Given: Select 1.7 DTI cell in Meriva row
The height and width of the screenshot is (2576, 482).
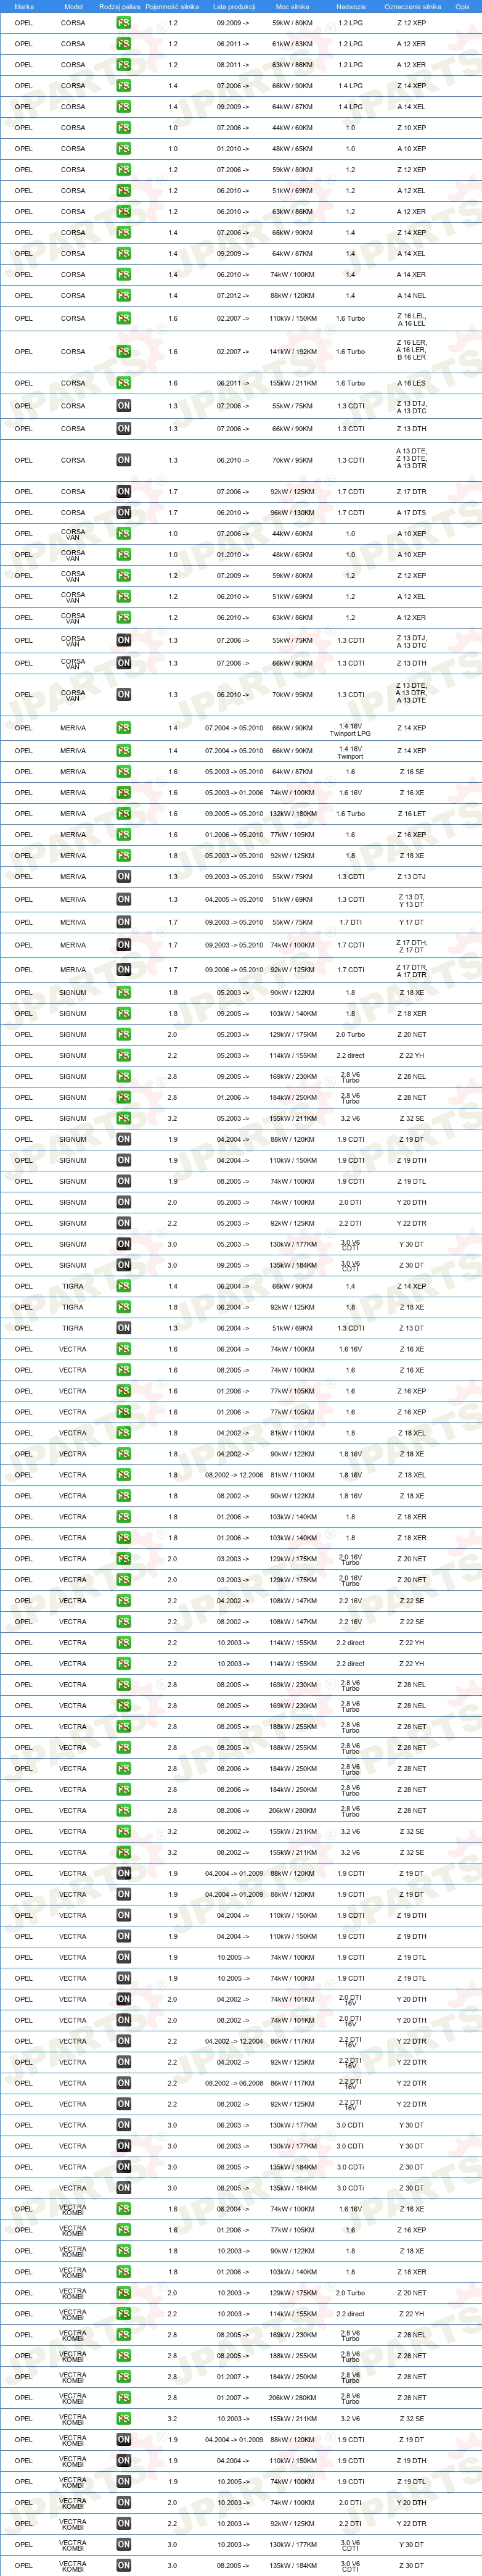Looking at the screenshot, I should [350, 923].
